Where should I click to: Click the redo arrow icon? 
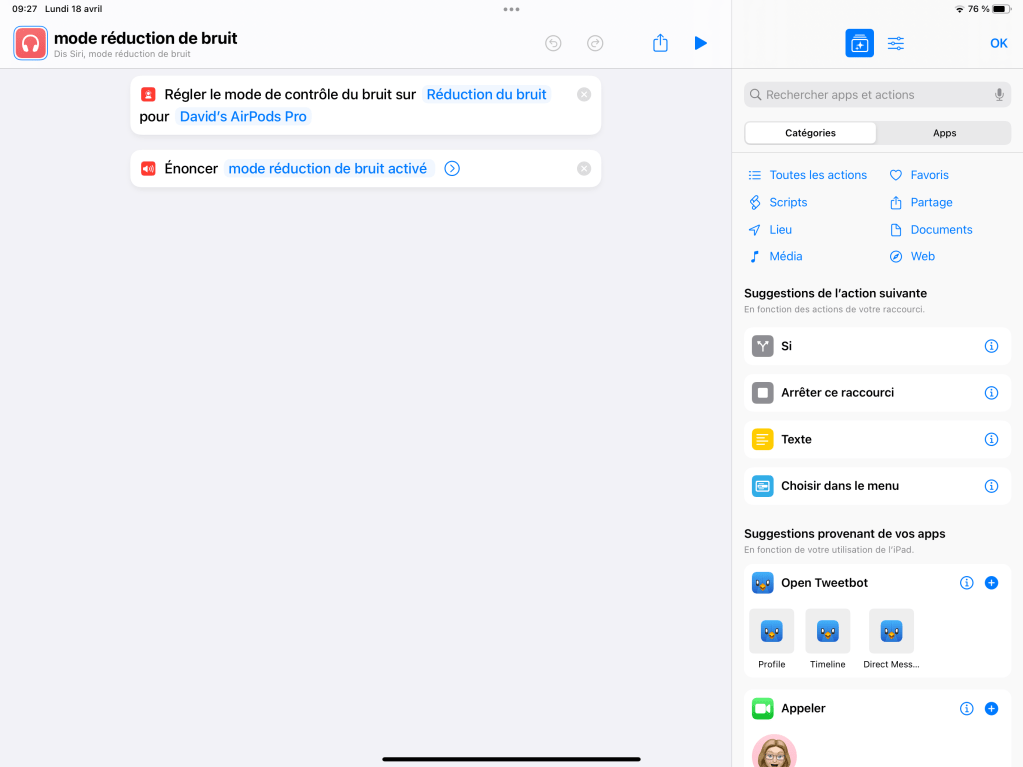click(x=595, y=43)
